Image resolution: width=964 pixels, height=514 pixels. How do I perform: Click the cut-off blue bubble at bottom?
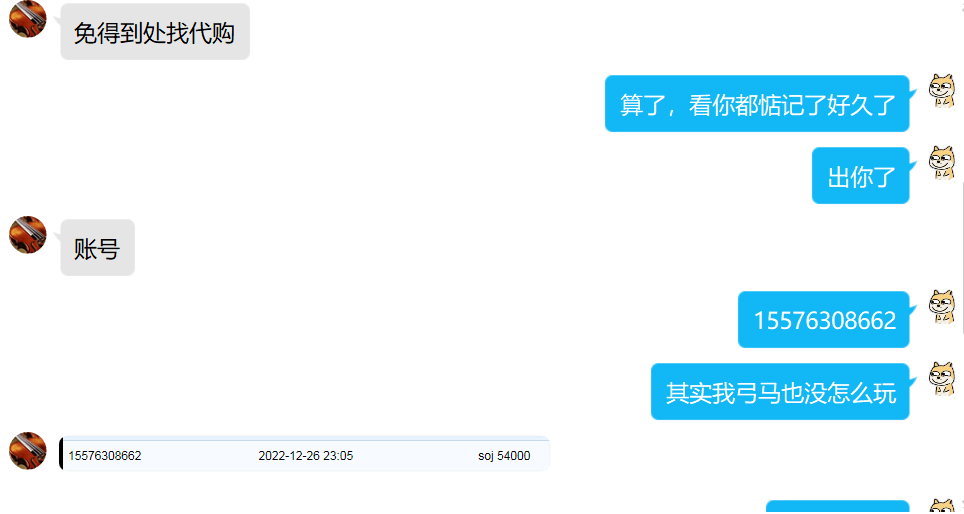tap(837, 507)
